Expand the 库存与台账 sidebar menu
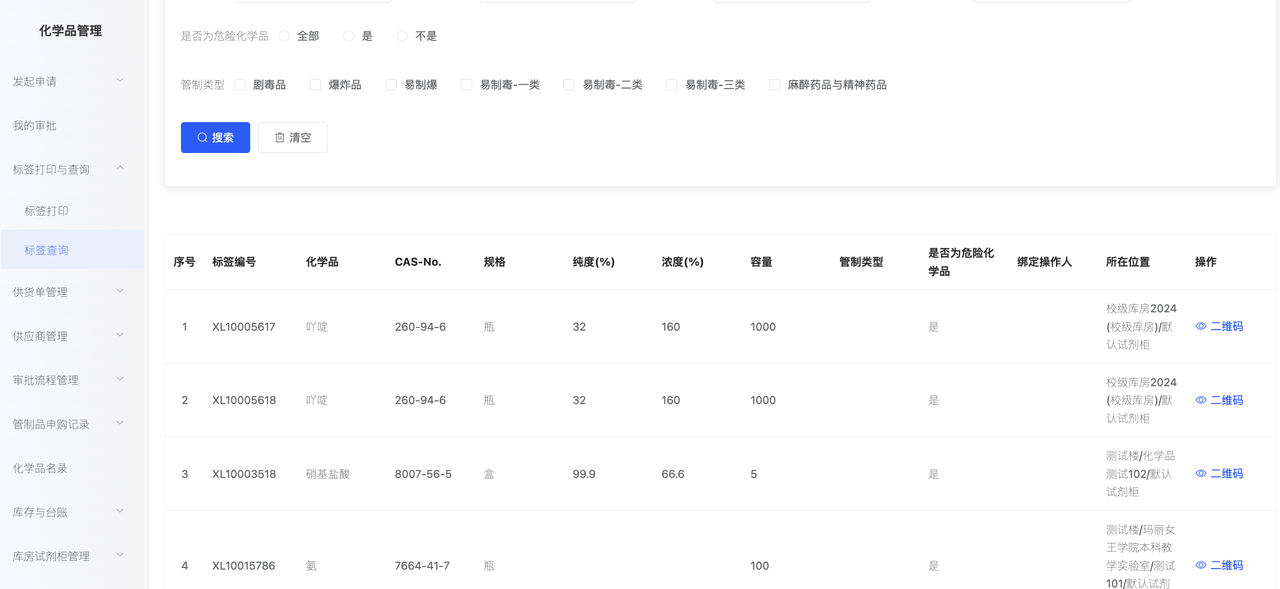This screenshot has width=1280, height=589. tap(120, 512)
